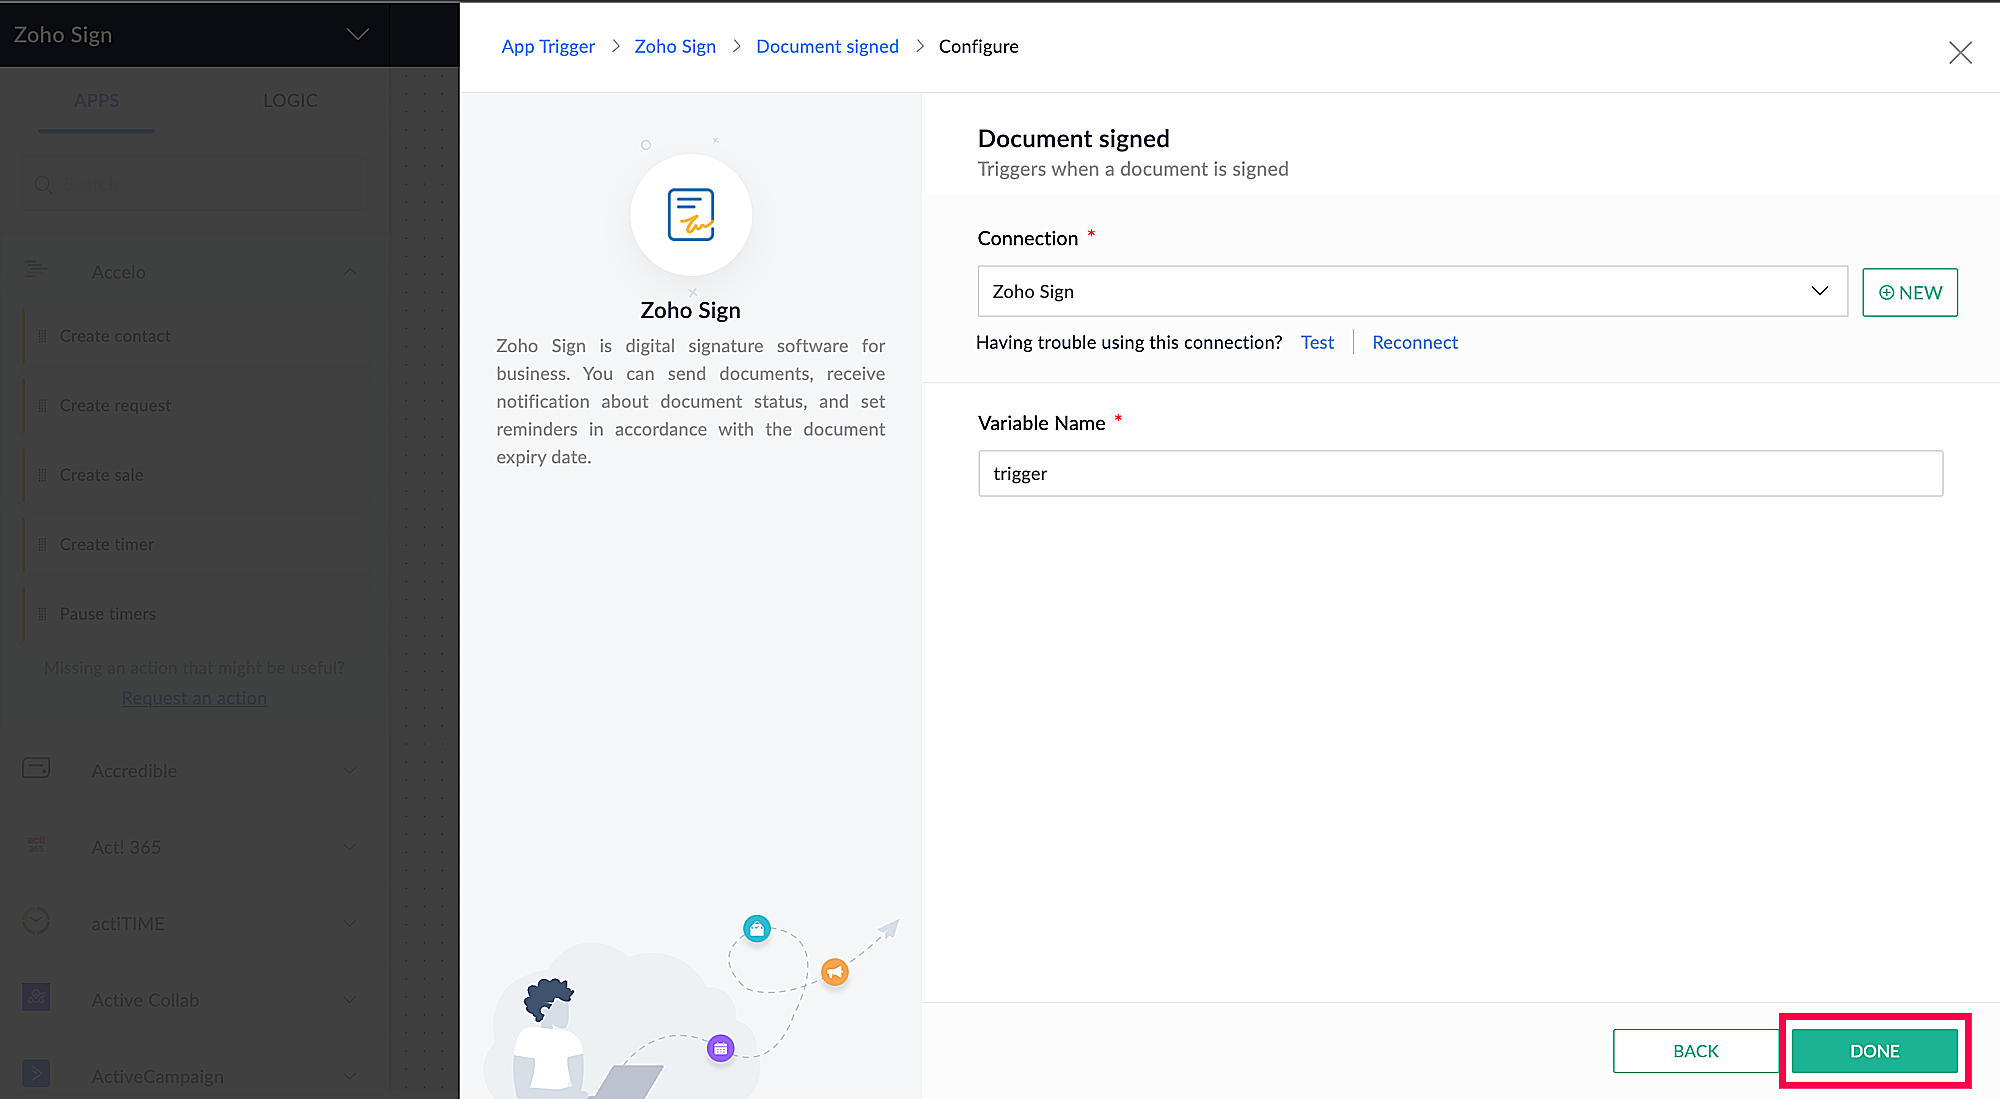Open the Zoho Sign header dropdown arrow
The width and height of the screenshot is (2000, 1099).
point(357,35)
